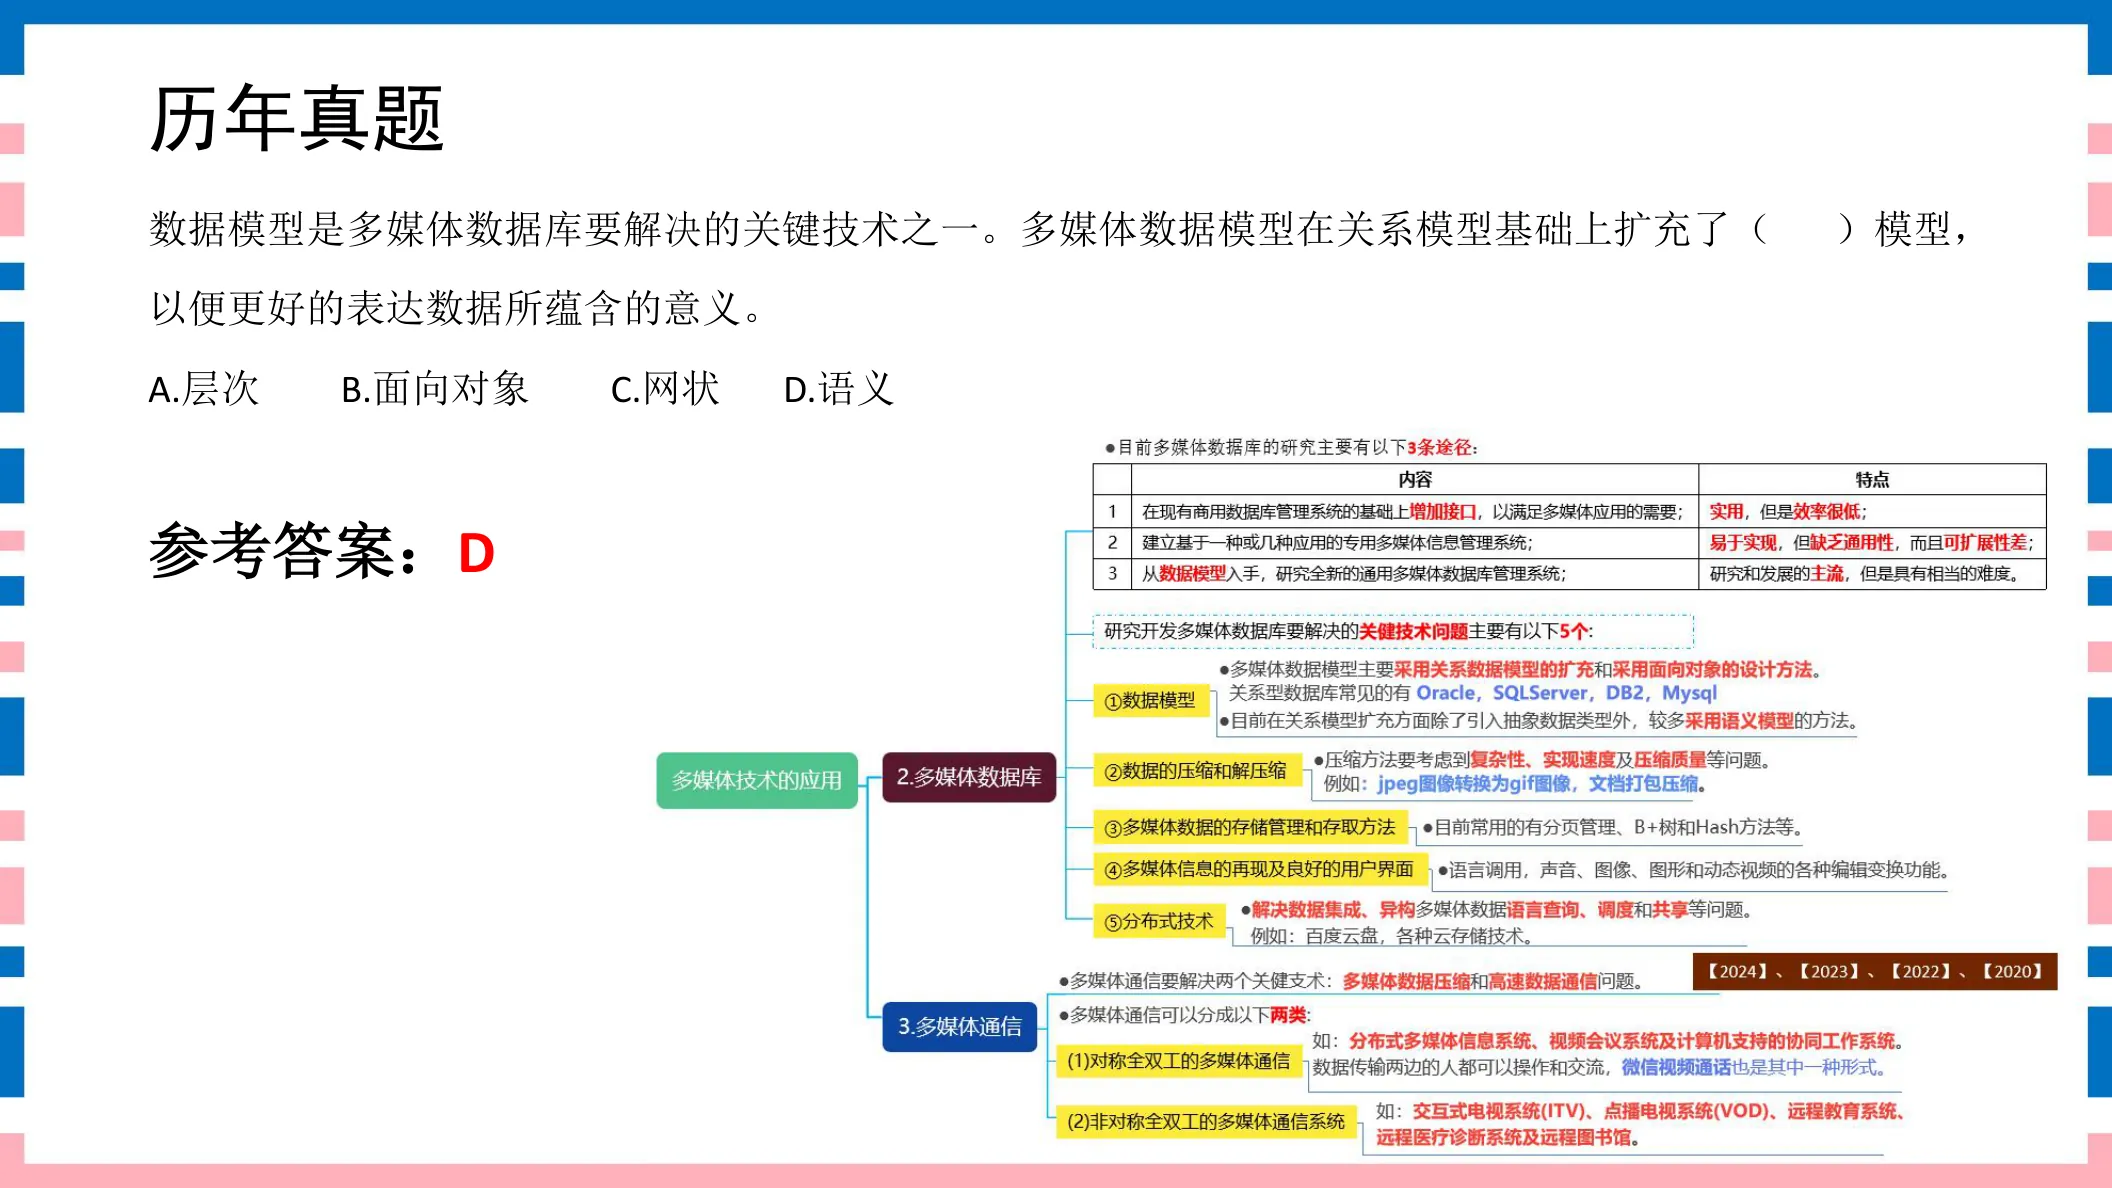Click table row 2 text 建立基于一种或几种应用
The image size is (2112, 1188).
[1337, 543]
